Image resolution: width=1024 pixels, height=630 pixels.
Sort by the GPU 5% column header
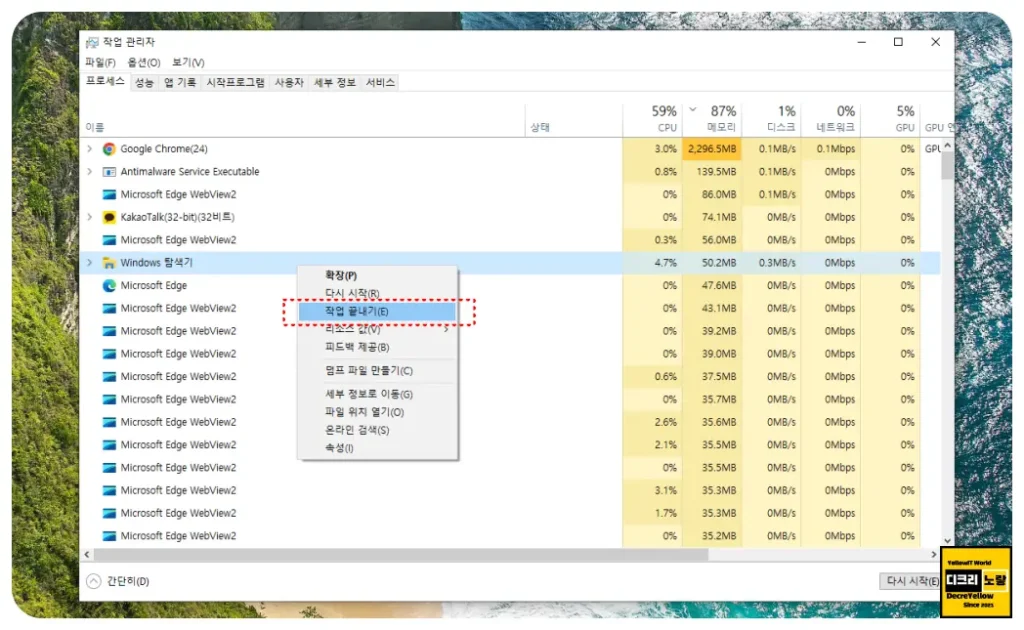click(891, 120)
